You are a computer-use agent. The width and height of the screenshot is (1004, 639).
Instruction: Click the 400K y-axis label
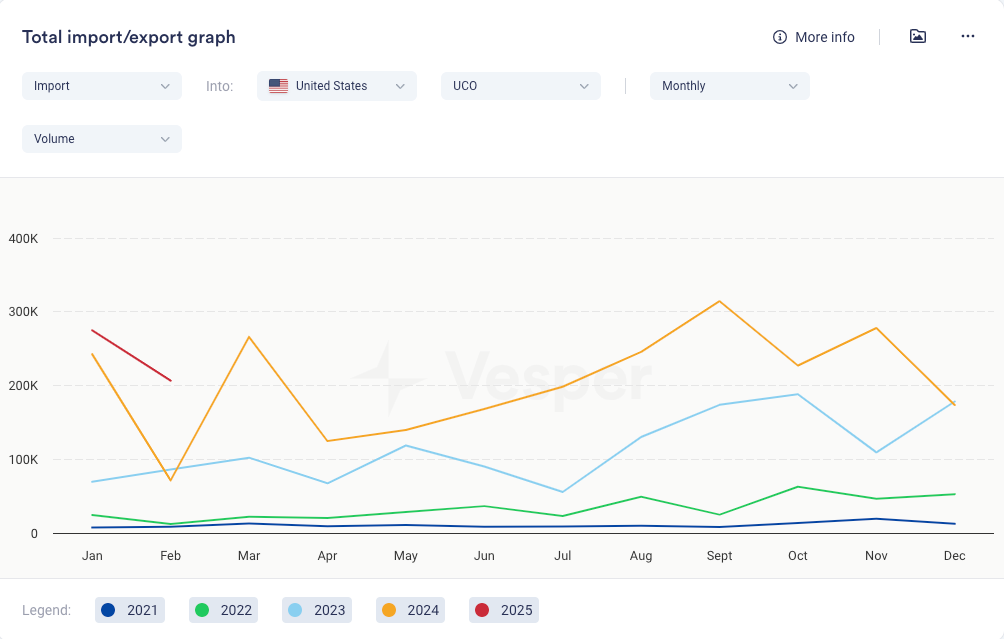(x=23, y=239)
